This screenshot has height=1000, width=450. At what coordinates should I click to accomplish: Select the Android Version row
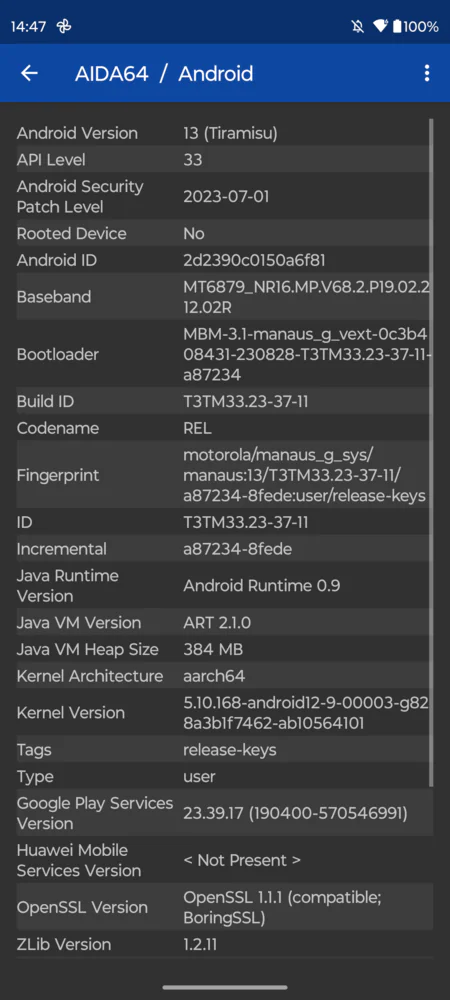pyautogui.click(x=224, y=133)
